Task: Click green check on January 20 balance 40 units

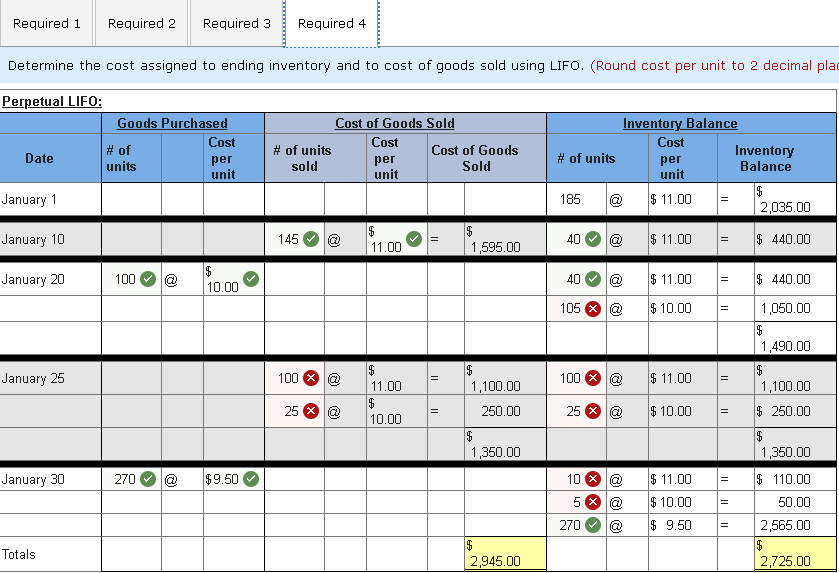Action: click(x=593, y=279)
